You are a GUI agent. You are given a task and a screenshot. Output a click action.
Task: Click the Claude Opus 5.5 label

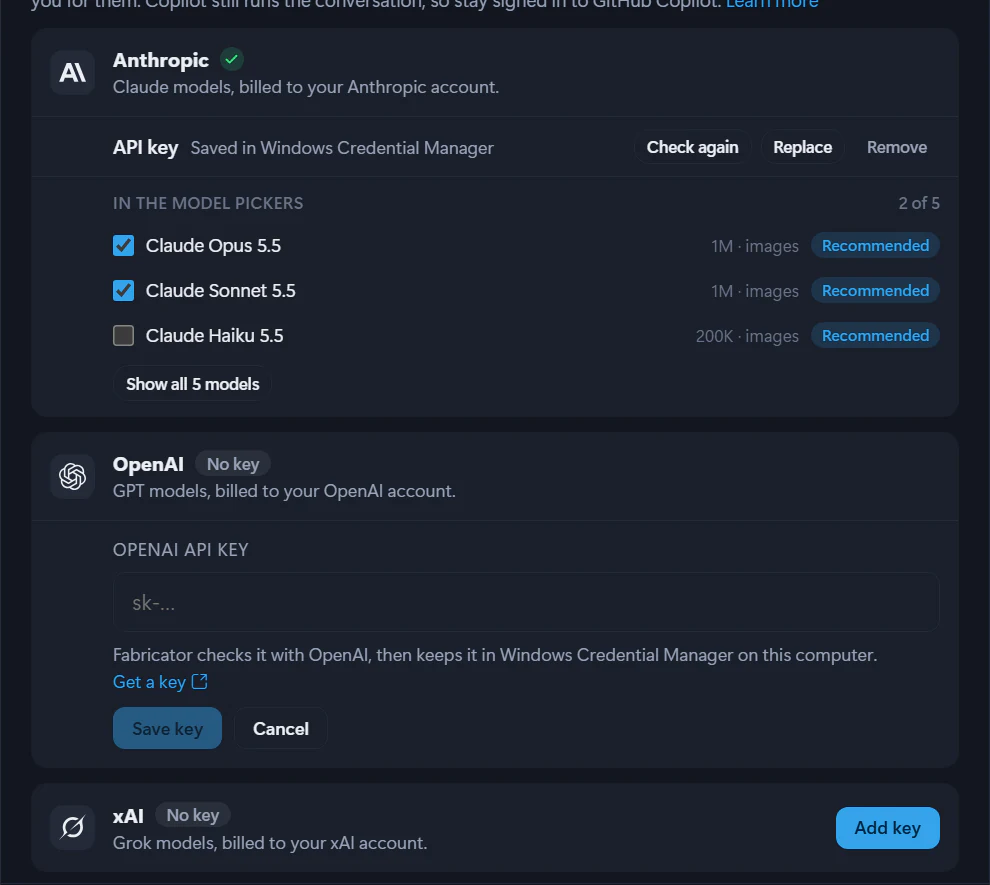213,246
